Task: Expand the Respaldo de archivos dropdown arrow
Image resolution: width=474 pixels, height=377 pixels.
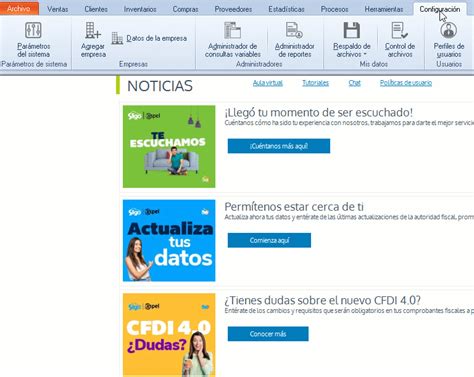Action: 365,54
